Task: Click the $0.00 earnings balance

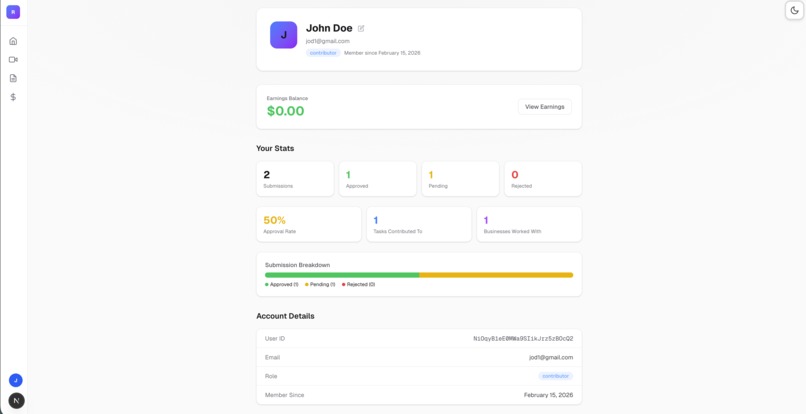Action: pos(285,111)
